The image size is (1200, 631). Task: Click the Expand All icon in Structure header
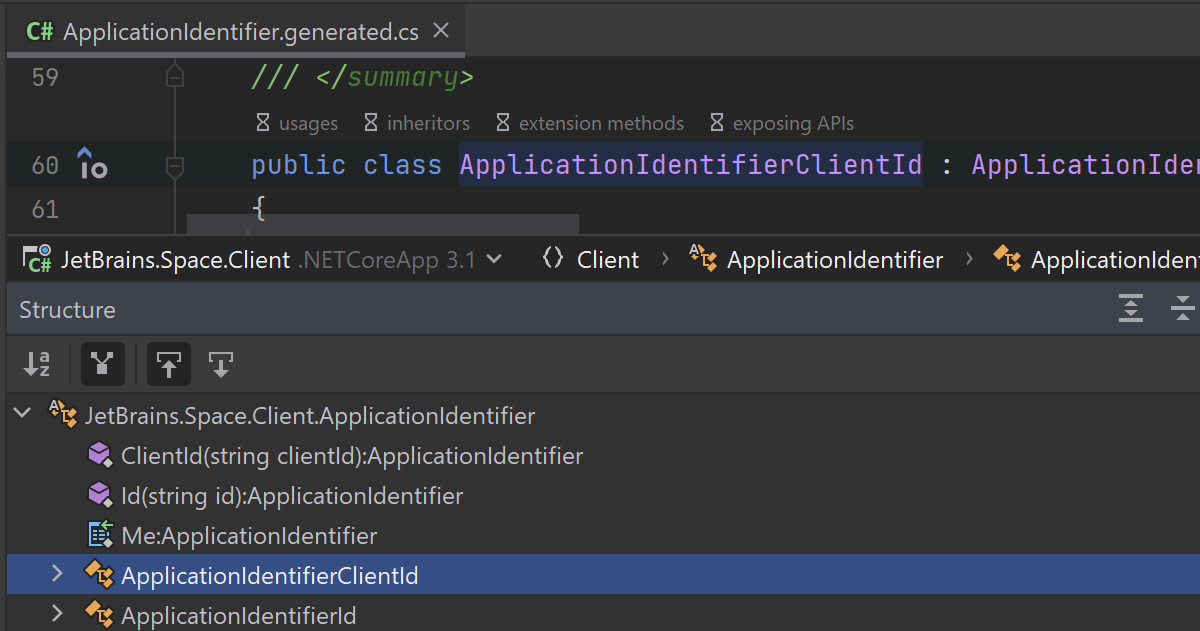coord(1131,310)
